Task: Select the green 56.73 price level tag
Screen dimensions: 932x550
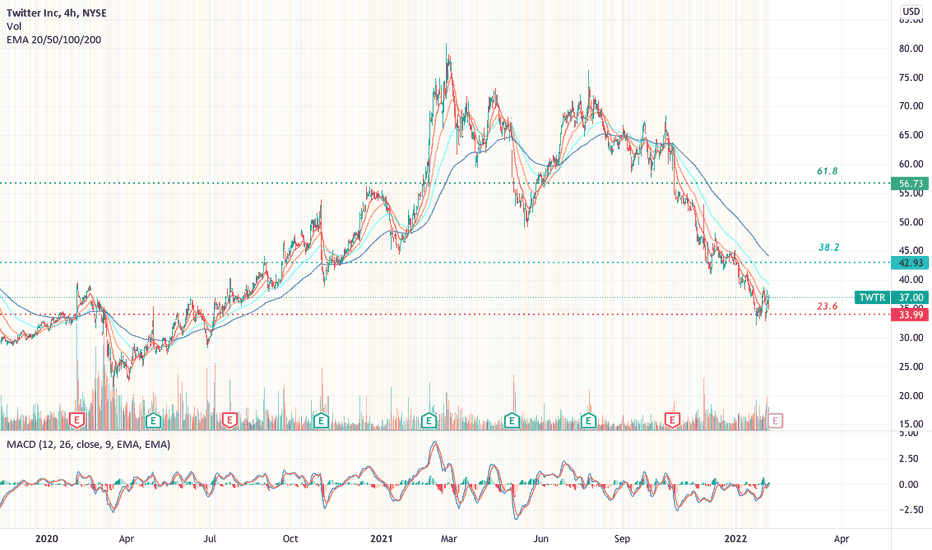Action: [911, 184]
